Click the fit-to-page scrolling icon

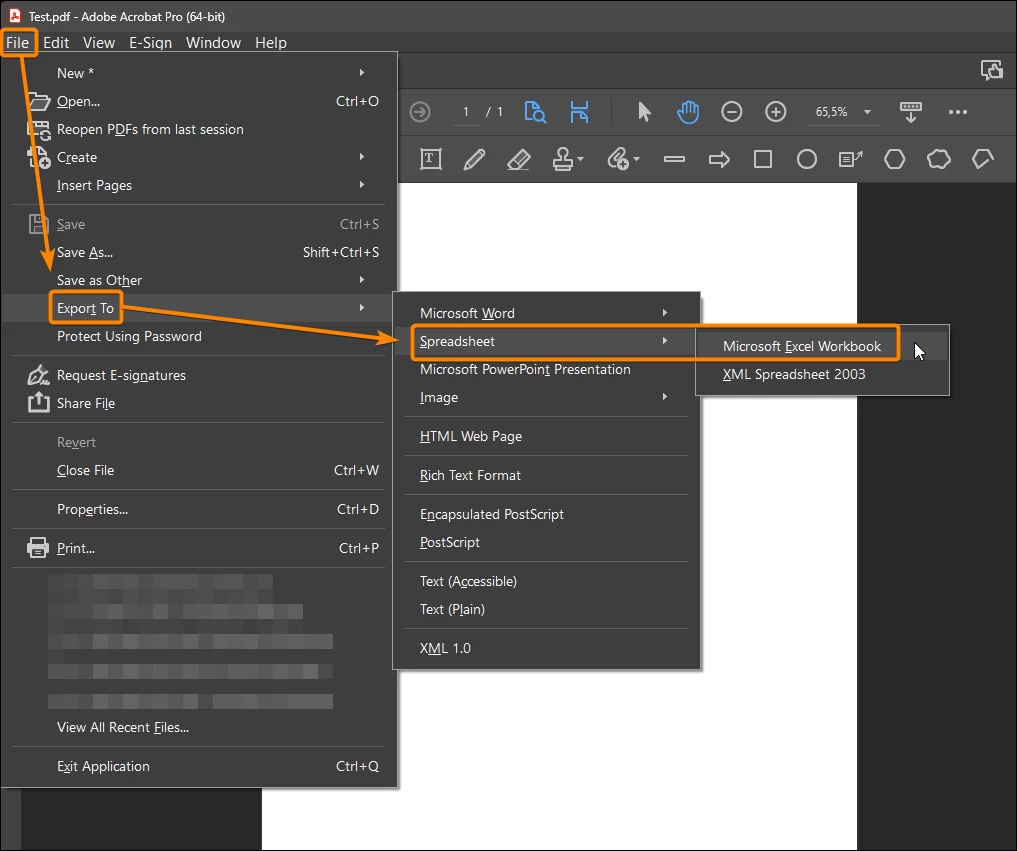point(579,112)
